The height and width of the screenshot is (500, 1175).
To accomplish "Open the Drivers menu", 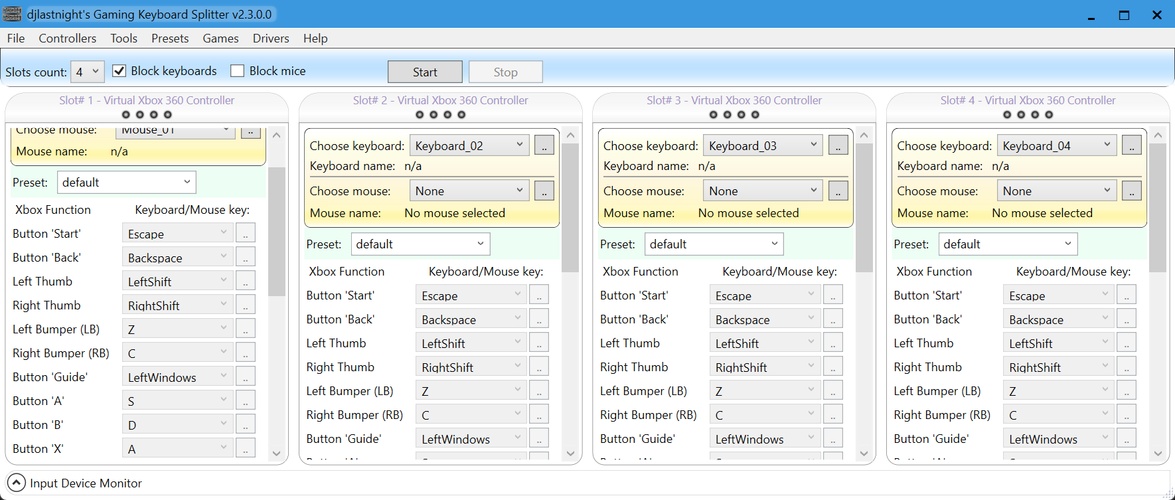I will (270, 38).
